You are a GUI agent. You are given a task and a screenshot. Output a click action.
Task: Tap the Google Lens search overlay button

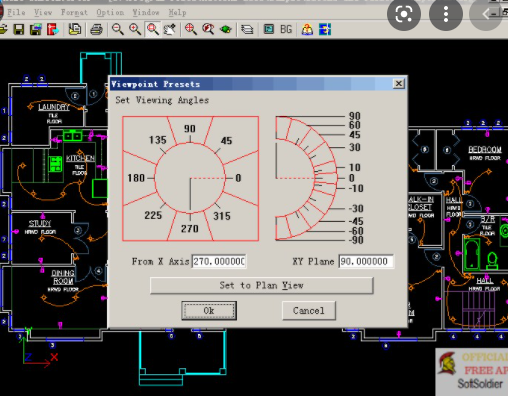(404, 14)
